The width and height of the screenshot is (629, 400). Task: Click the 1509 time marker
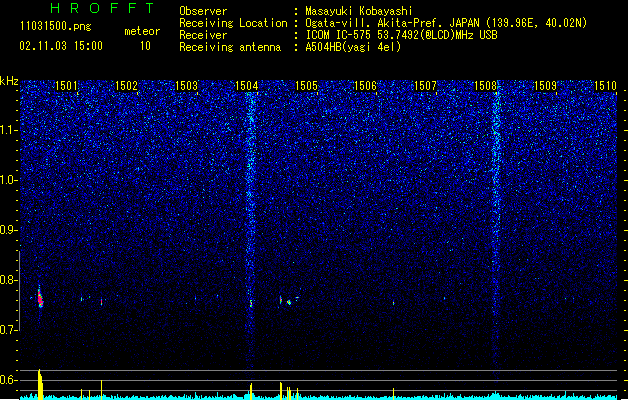point(546,85)
